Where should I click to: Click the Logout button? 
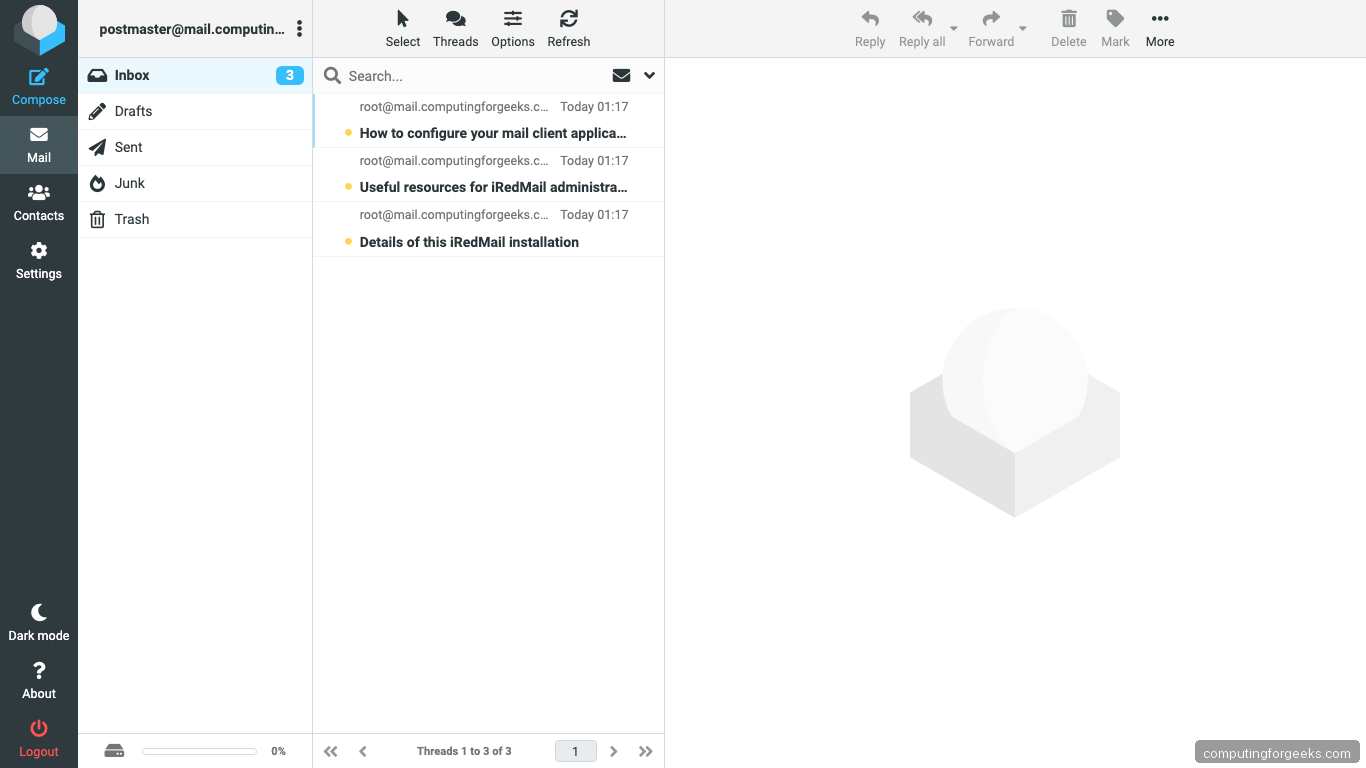click(x=39, y=740)
